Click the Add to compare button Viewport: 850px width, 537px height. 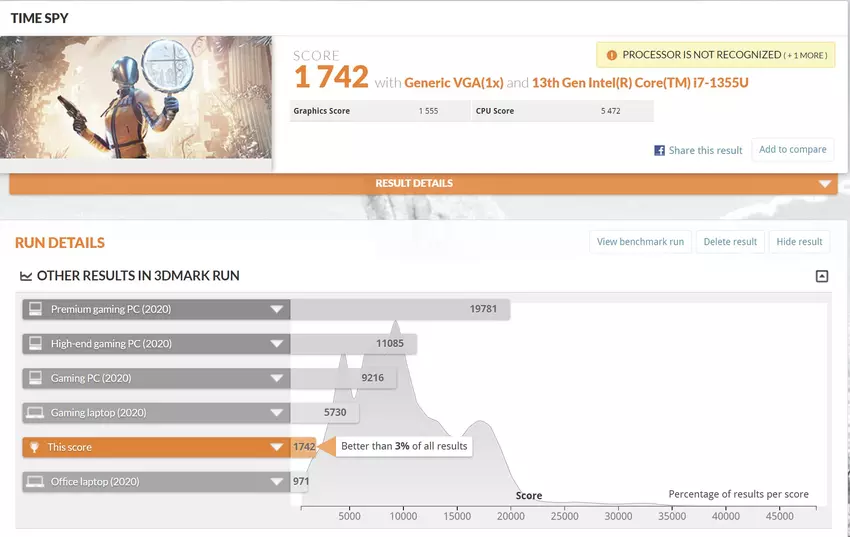pos(792,150)
